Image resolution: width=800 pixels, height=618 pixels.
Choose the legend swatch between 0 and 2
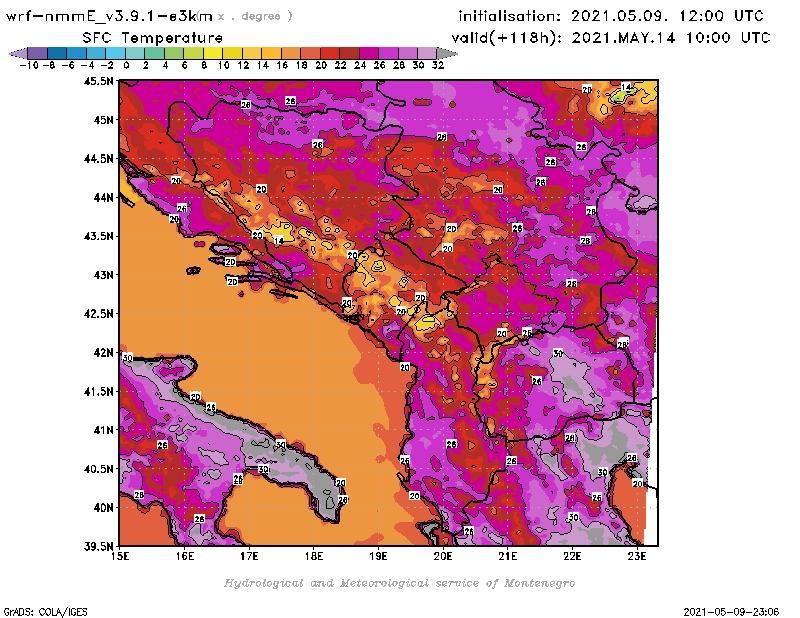(x=135, y=54)
